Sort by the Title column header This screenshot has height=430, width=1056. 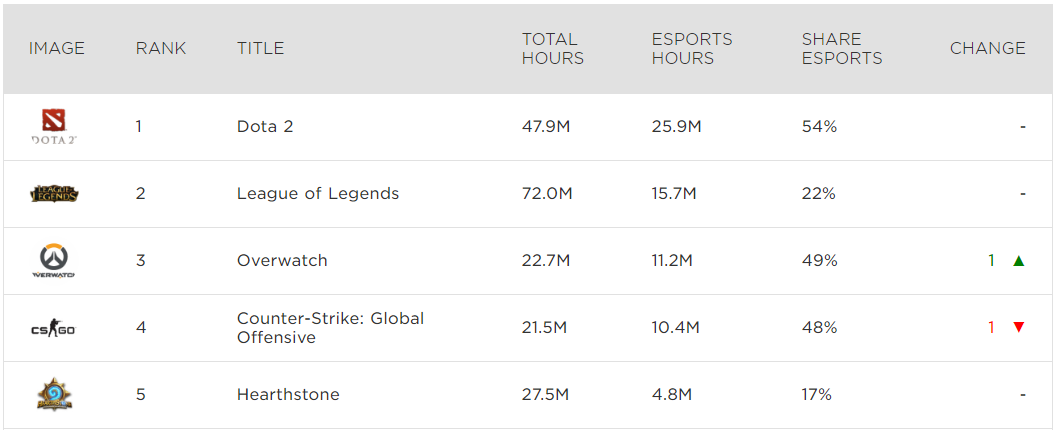click(x=260, y=48)
